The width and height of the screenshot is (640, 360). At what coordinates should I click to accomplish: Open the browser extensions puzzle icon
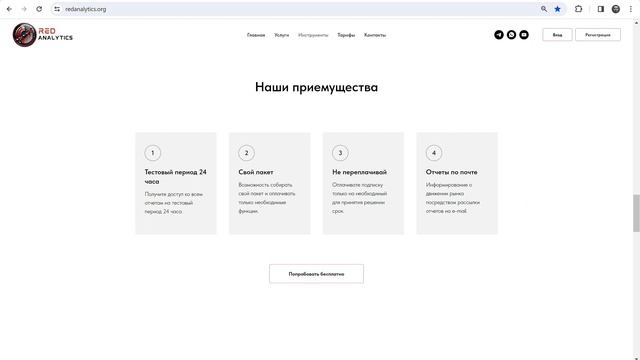click(578, 9)
